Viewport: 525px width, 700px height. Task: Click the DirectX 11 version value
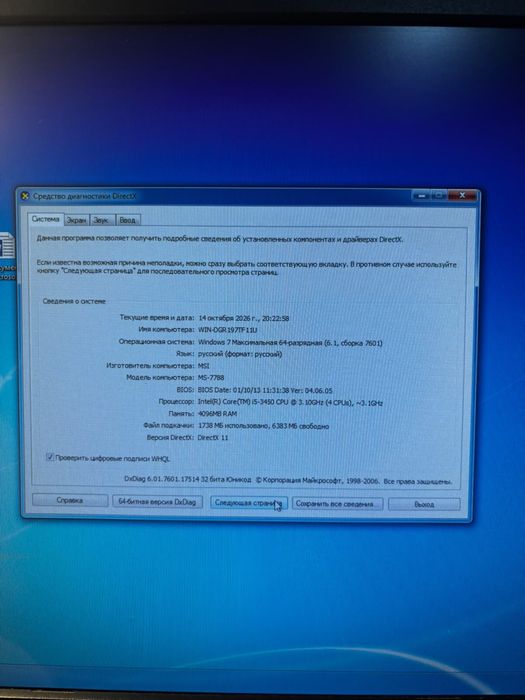(212, 438)
